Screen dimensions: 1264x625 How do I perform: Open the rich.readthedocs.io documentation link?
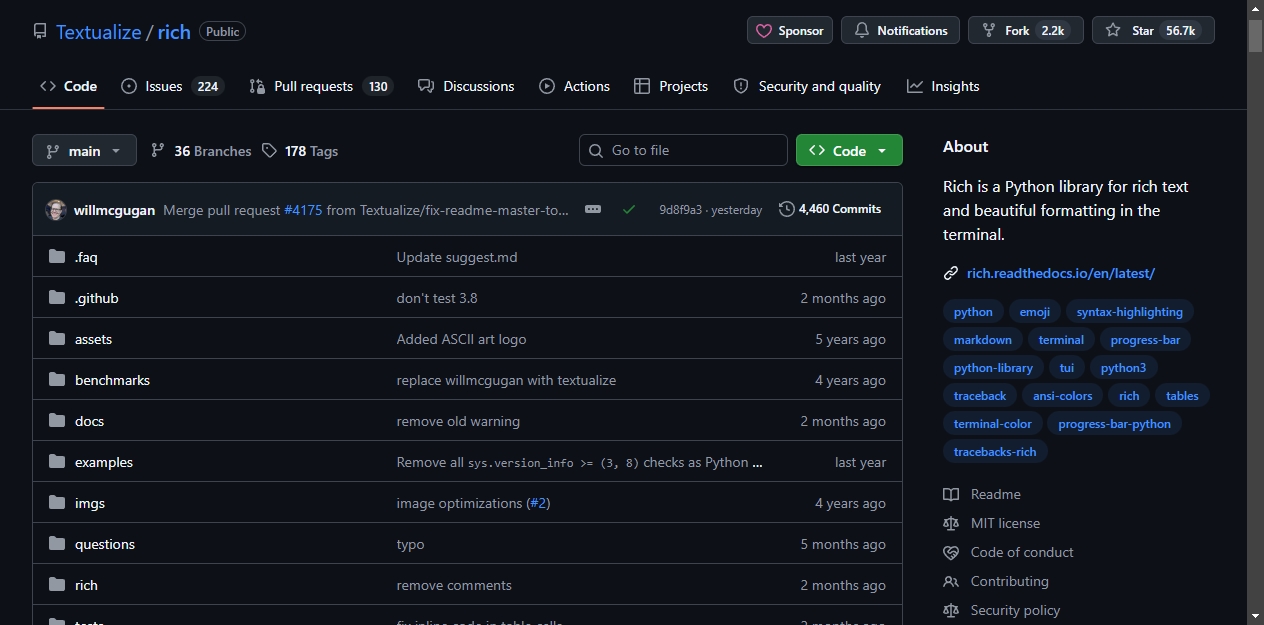(x=1060, y=273)
